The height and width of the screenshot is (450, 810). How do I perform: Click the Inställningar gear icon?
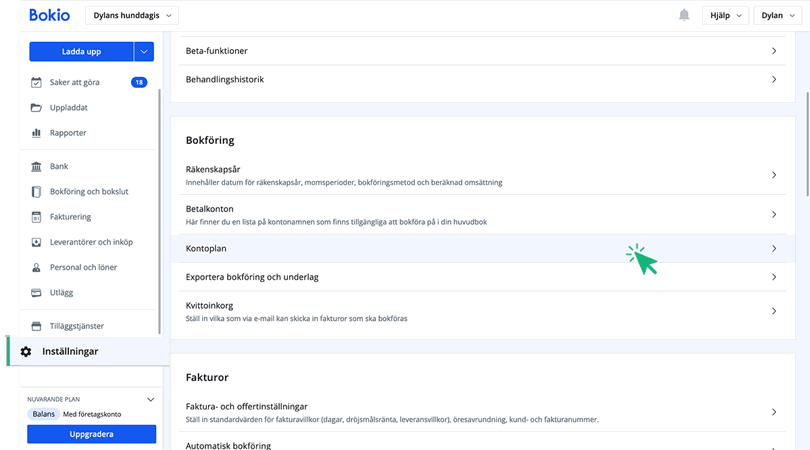26,351
